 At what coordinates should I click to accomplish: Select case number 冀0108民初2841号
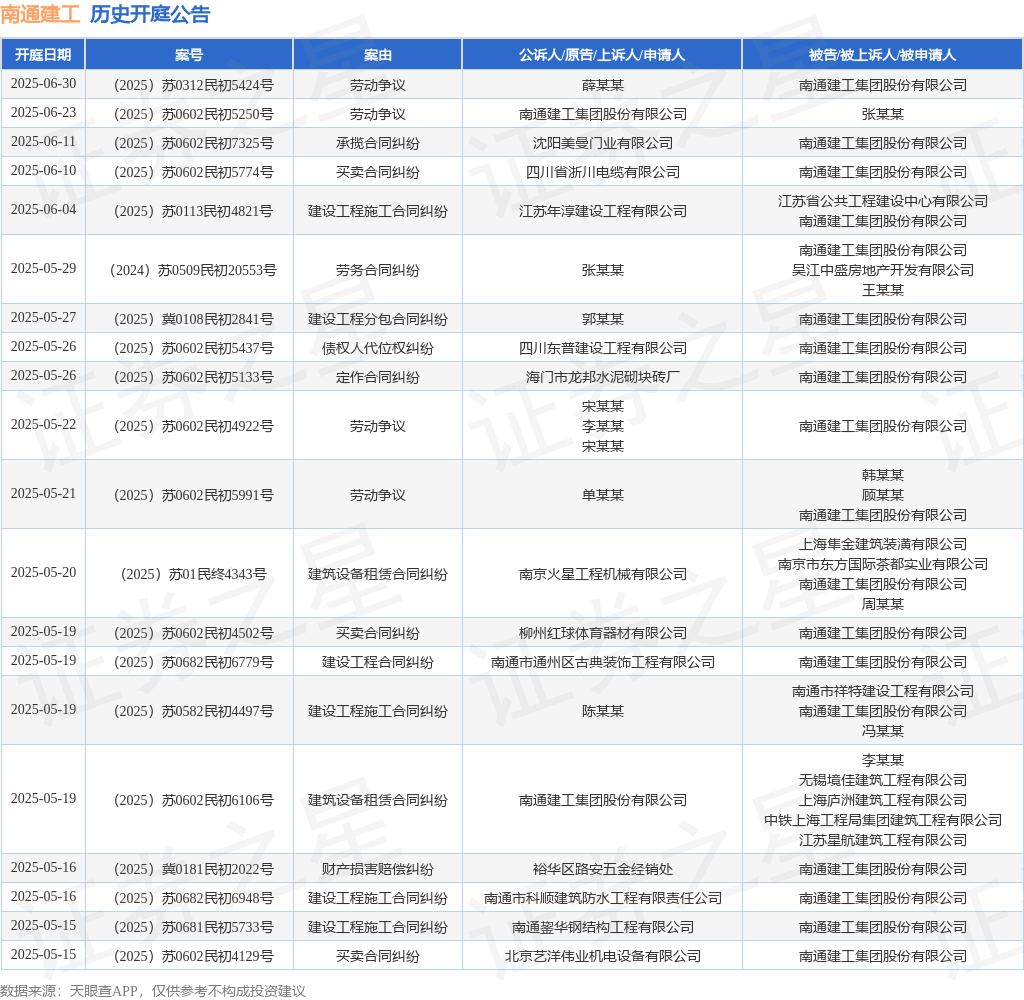click(x=193, y=319)
